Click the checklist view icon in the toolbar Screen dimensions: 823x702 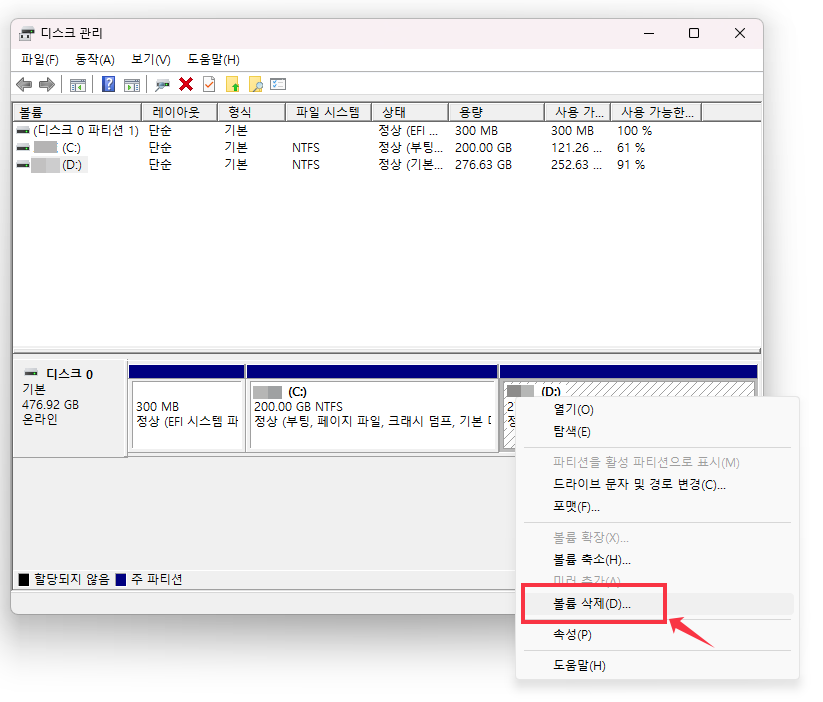click(277, 83)
